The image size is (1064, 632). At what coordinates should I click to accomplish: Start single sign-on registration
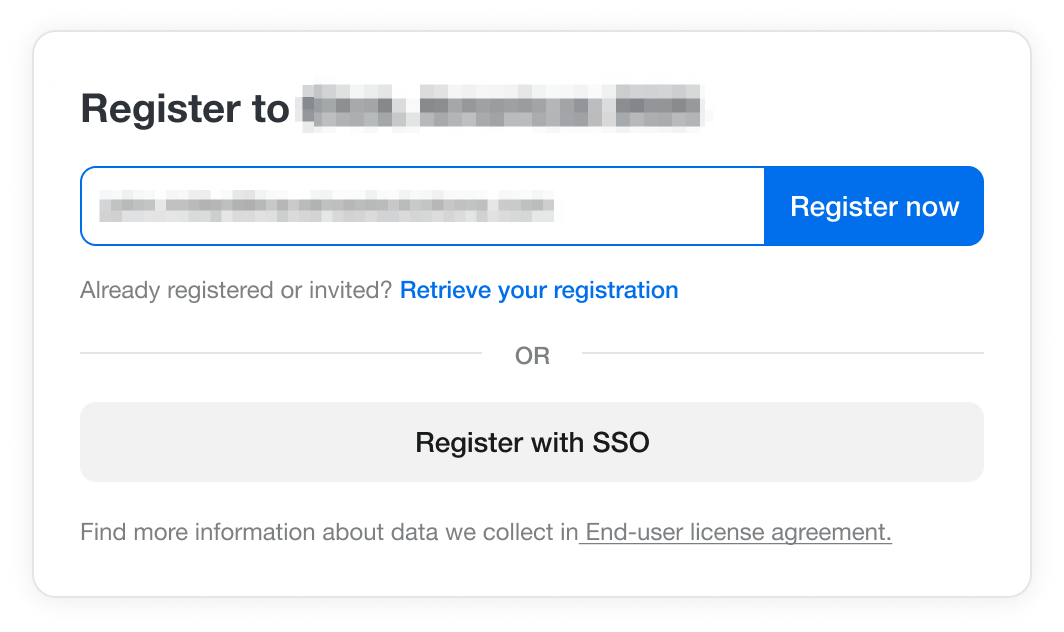click(x=532, y=442)
